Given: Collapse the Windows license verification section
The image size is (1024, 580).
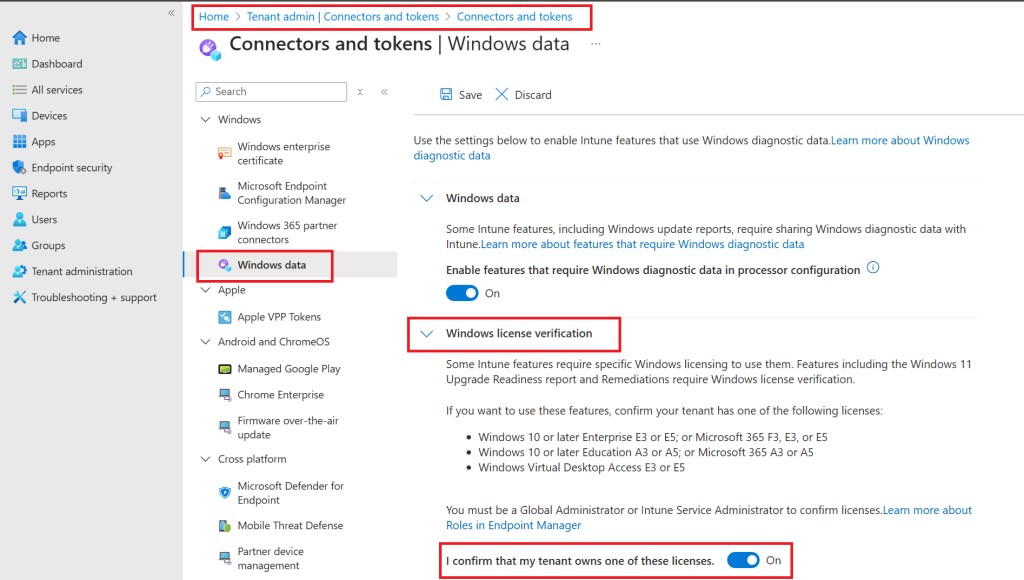Looking at the screenshot, I should click(x=426, y=334).
